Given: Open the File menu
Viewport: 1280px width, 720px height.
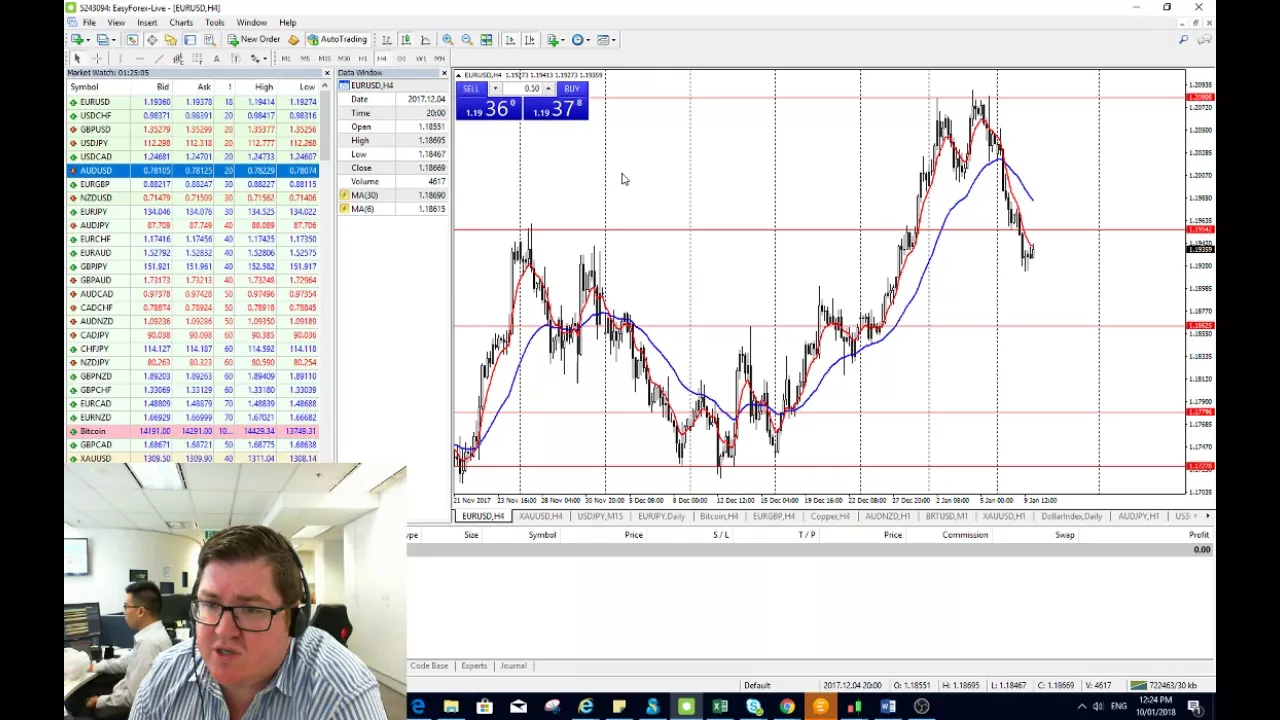Looking at the screenshot, I should point(89,22).
